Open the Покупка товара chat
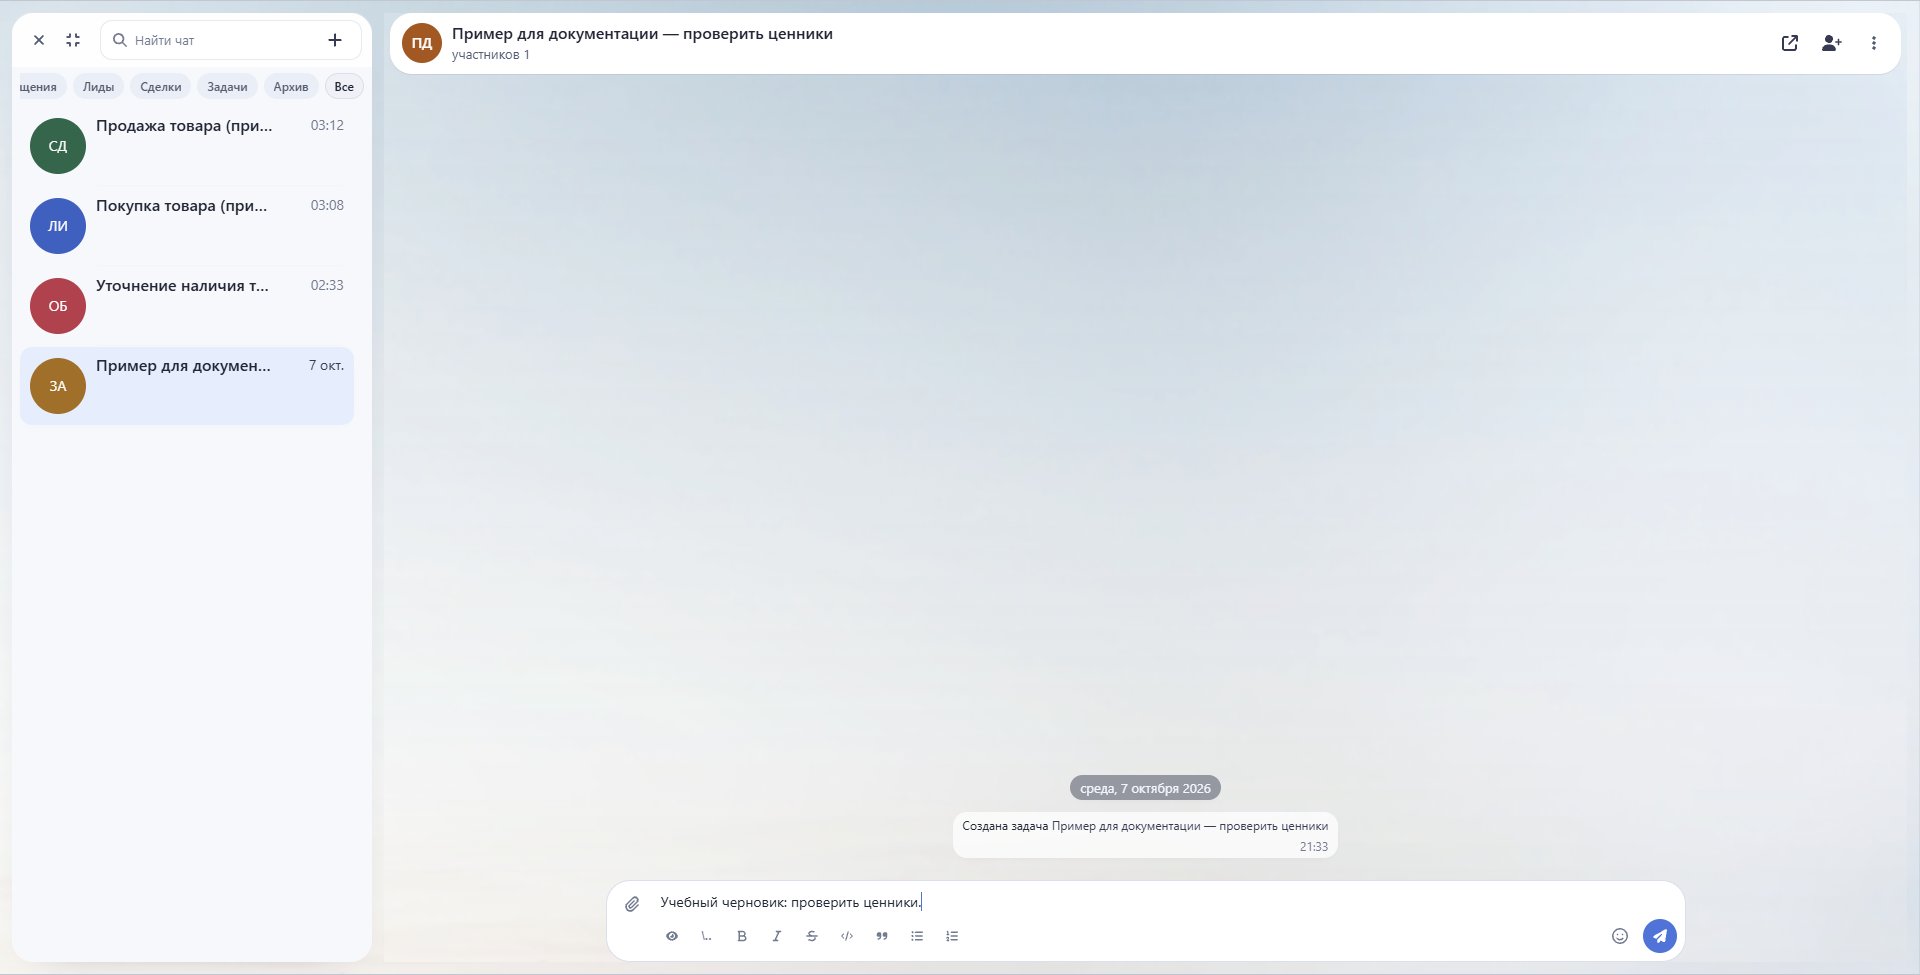1920x975 pixels. (187, 226)
